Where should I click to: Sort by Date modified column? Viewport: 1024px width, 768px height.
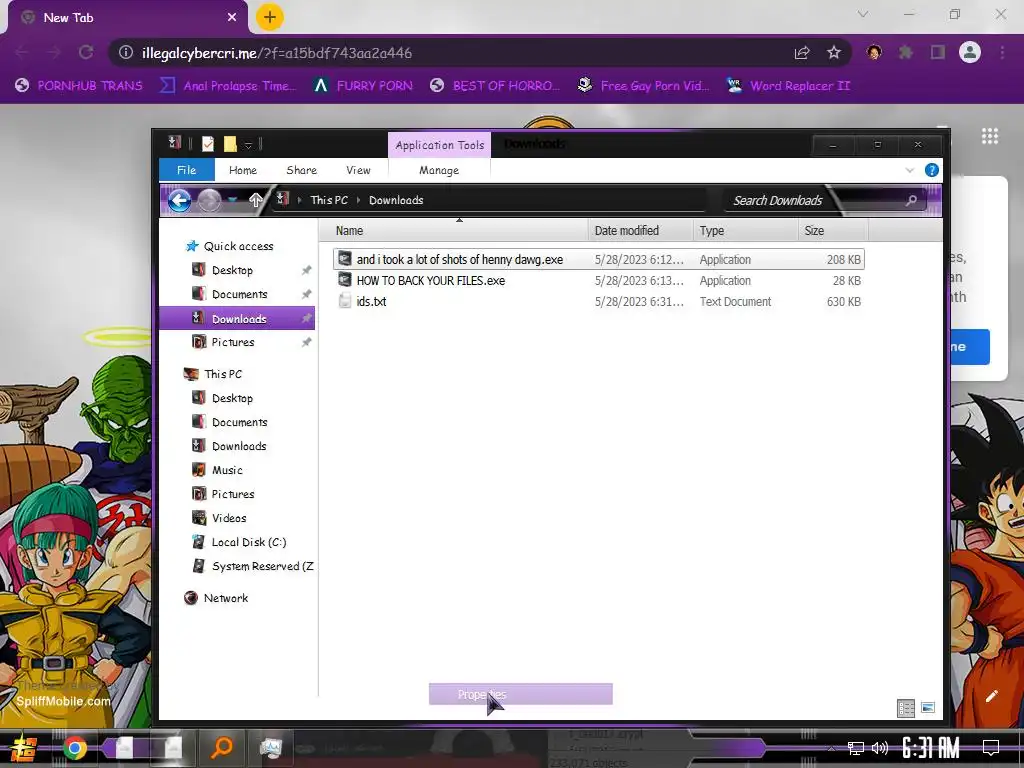click(x=640, y=231)
